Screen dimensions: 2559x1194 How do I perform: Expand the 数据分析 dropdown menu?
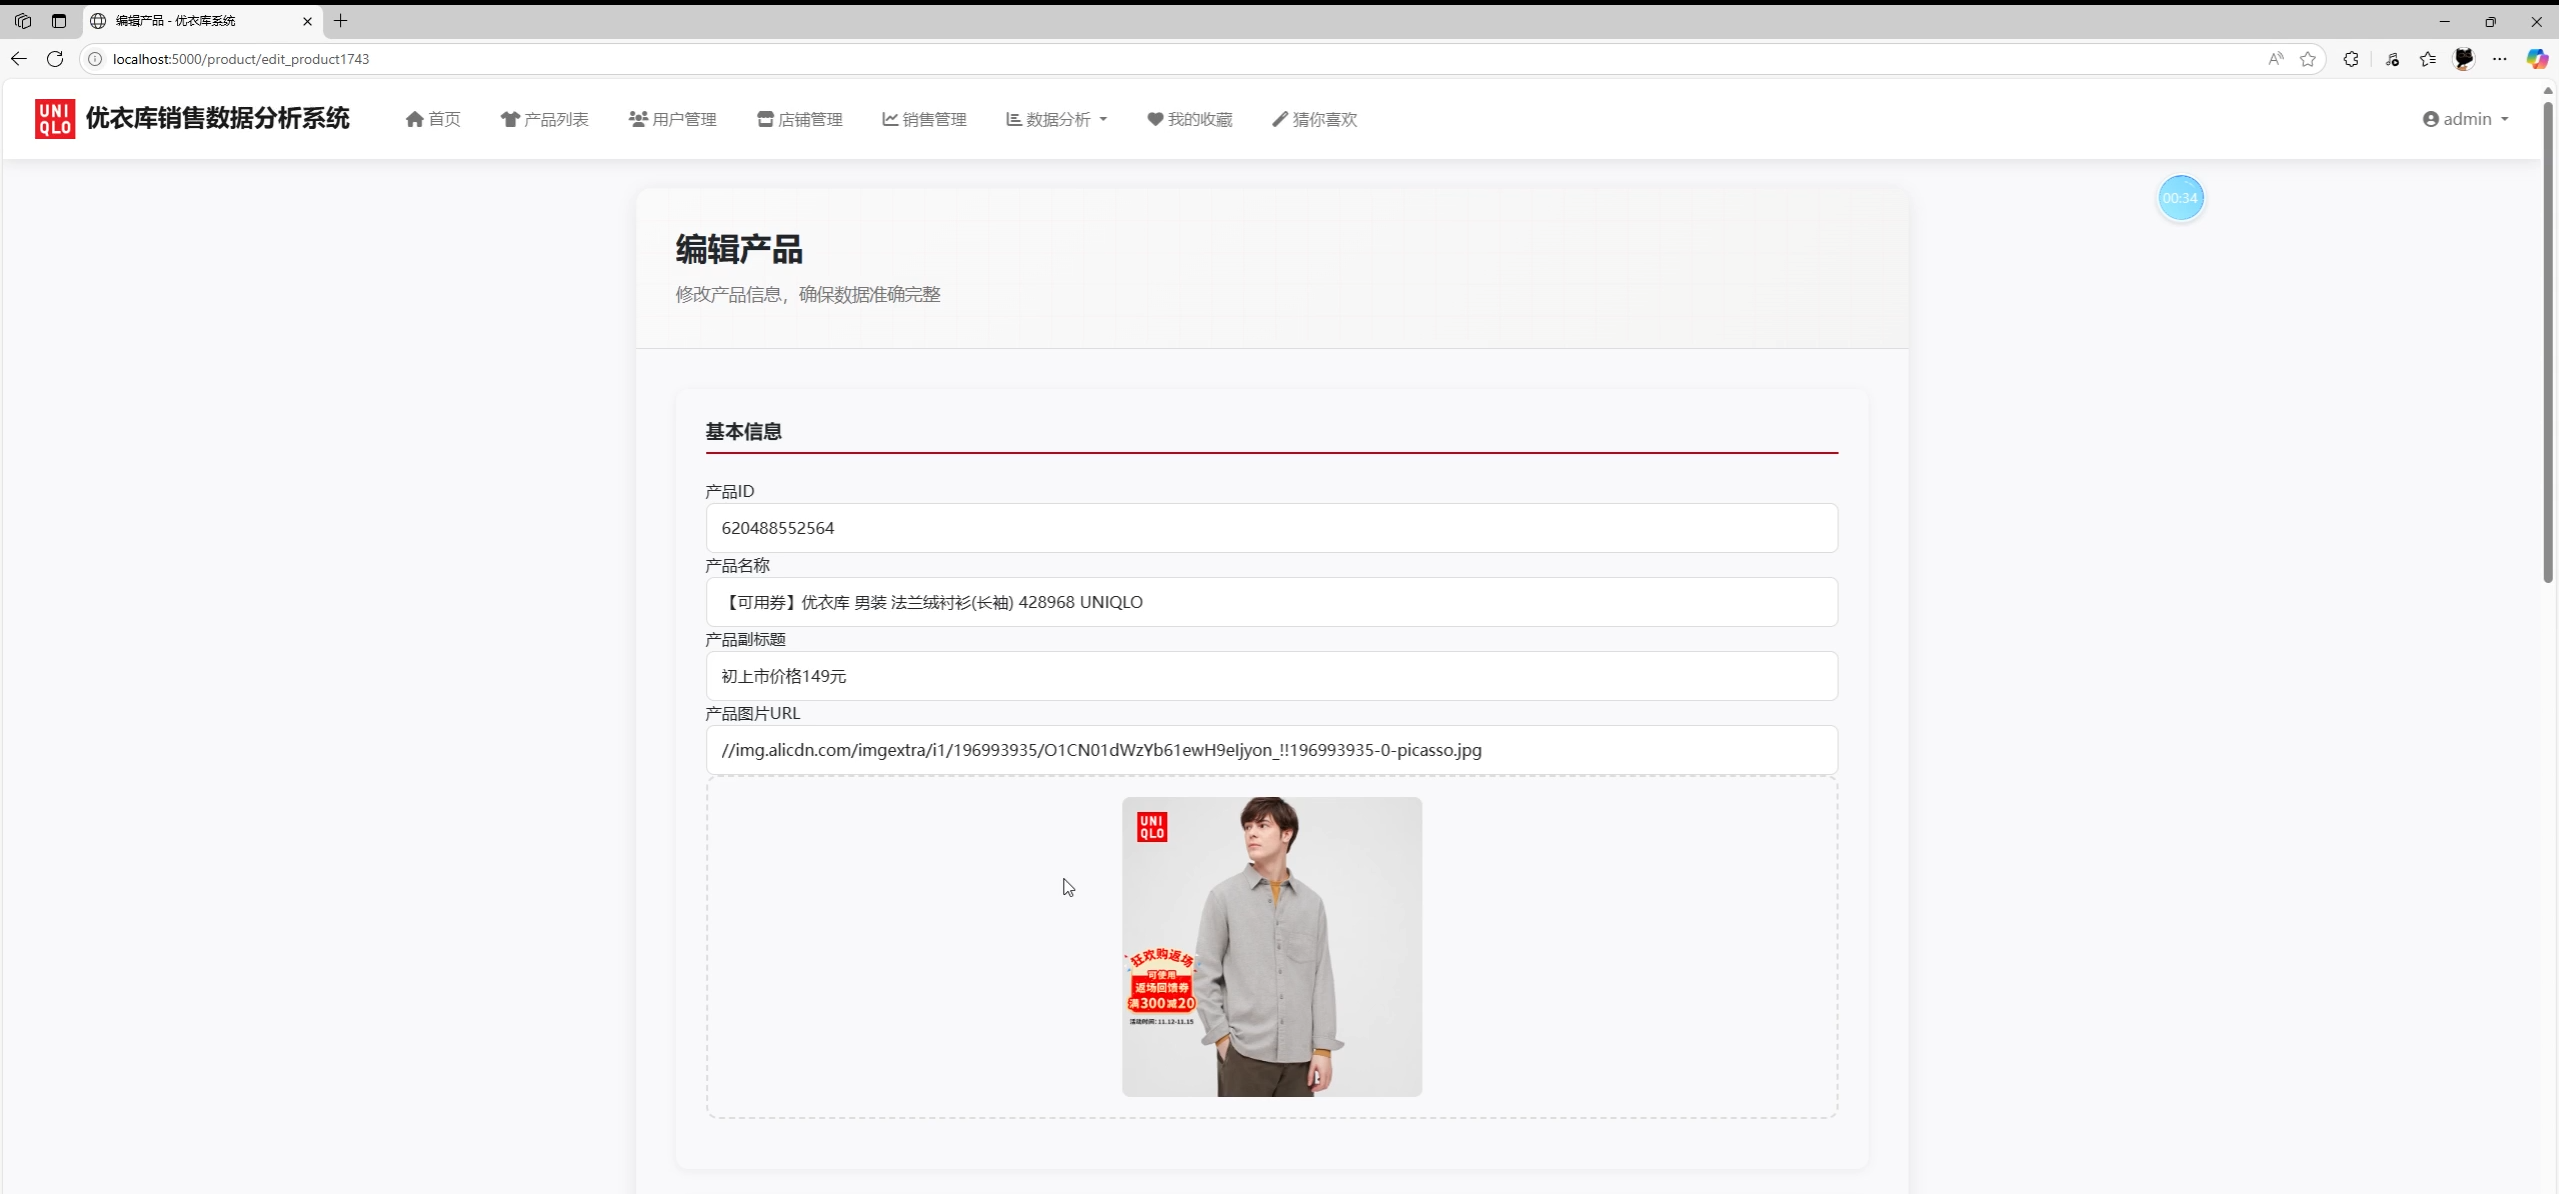click(1057, 119)
